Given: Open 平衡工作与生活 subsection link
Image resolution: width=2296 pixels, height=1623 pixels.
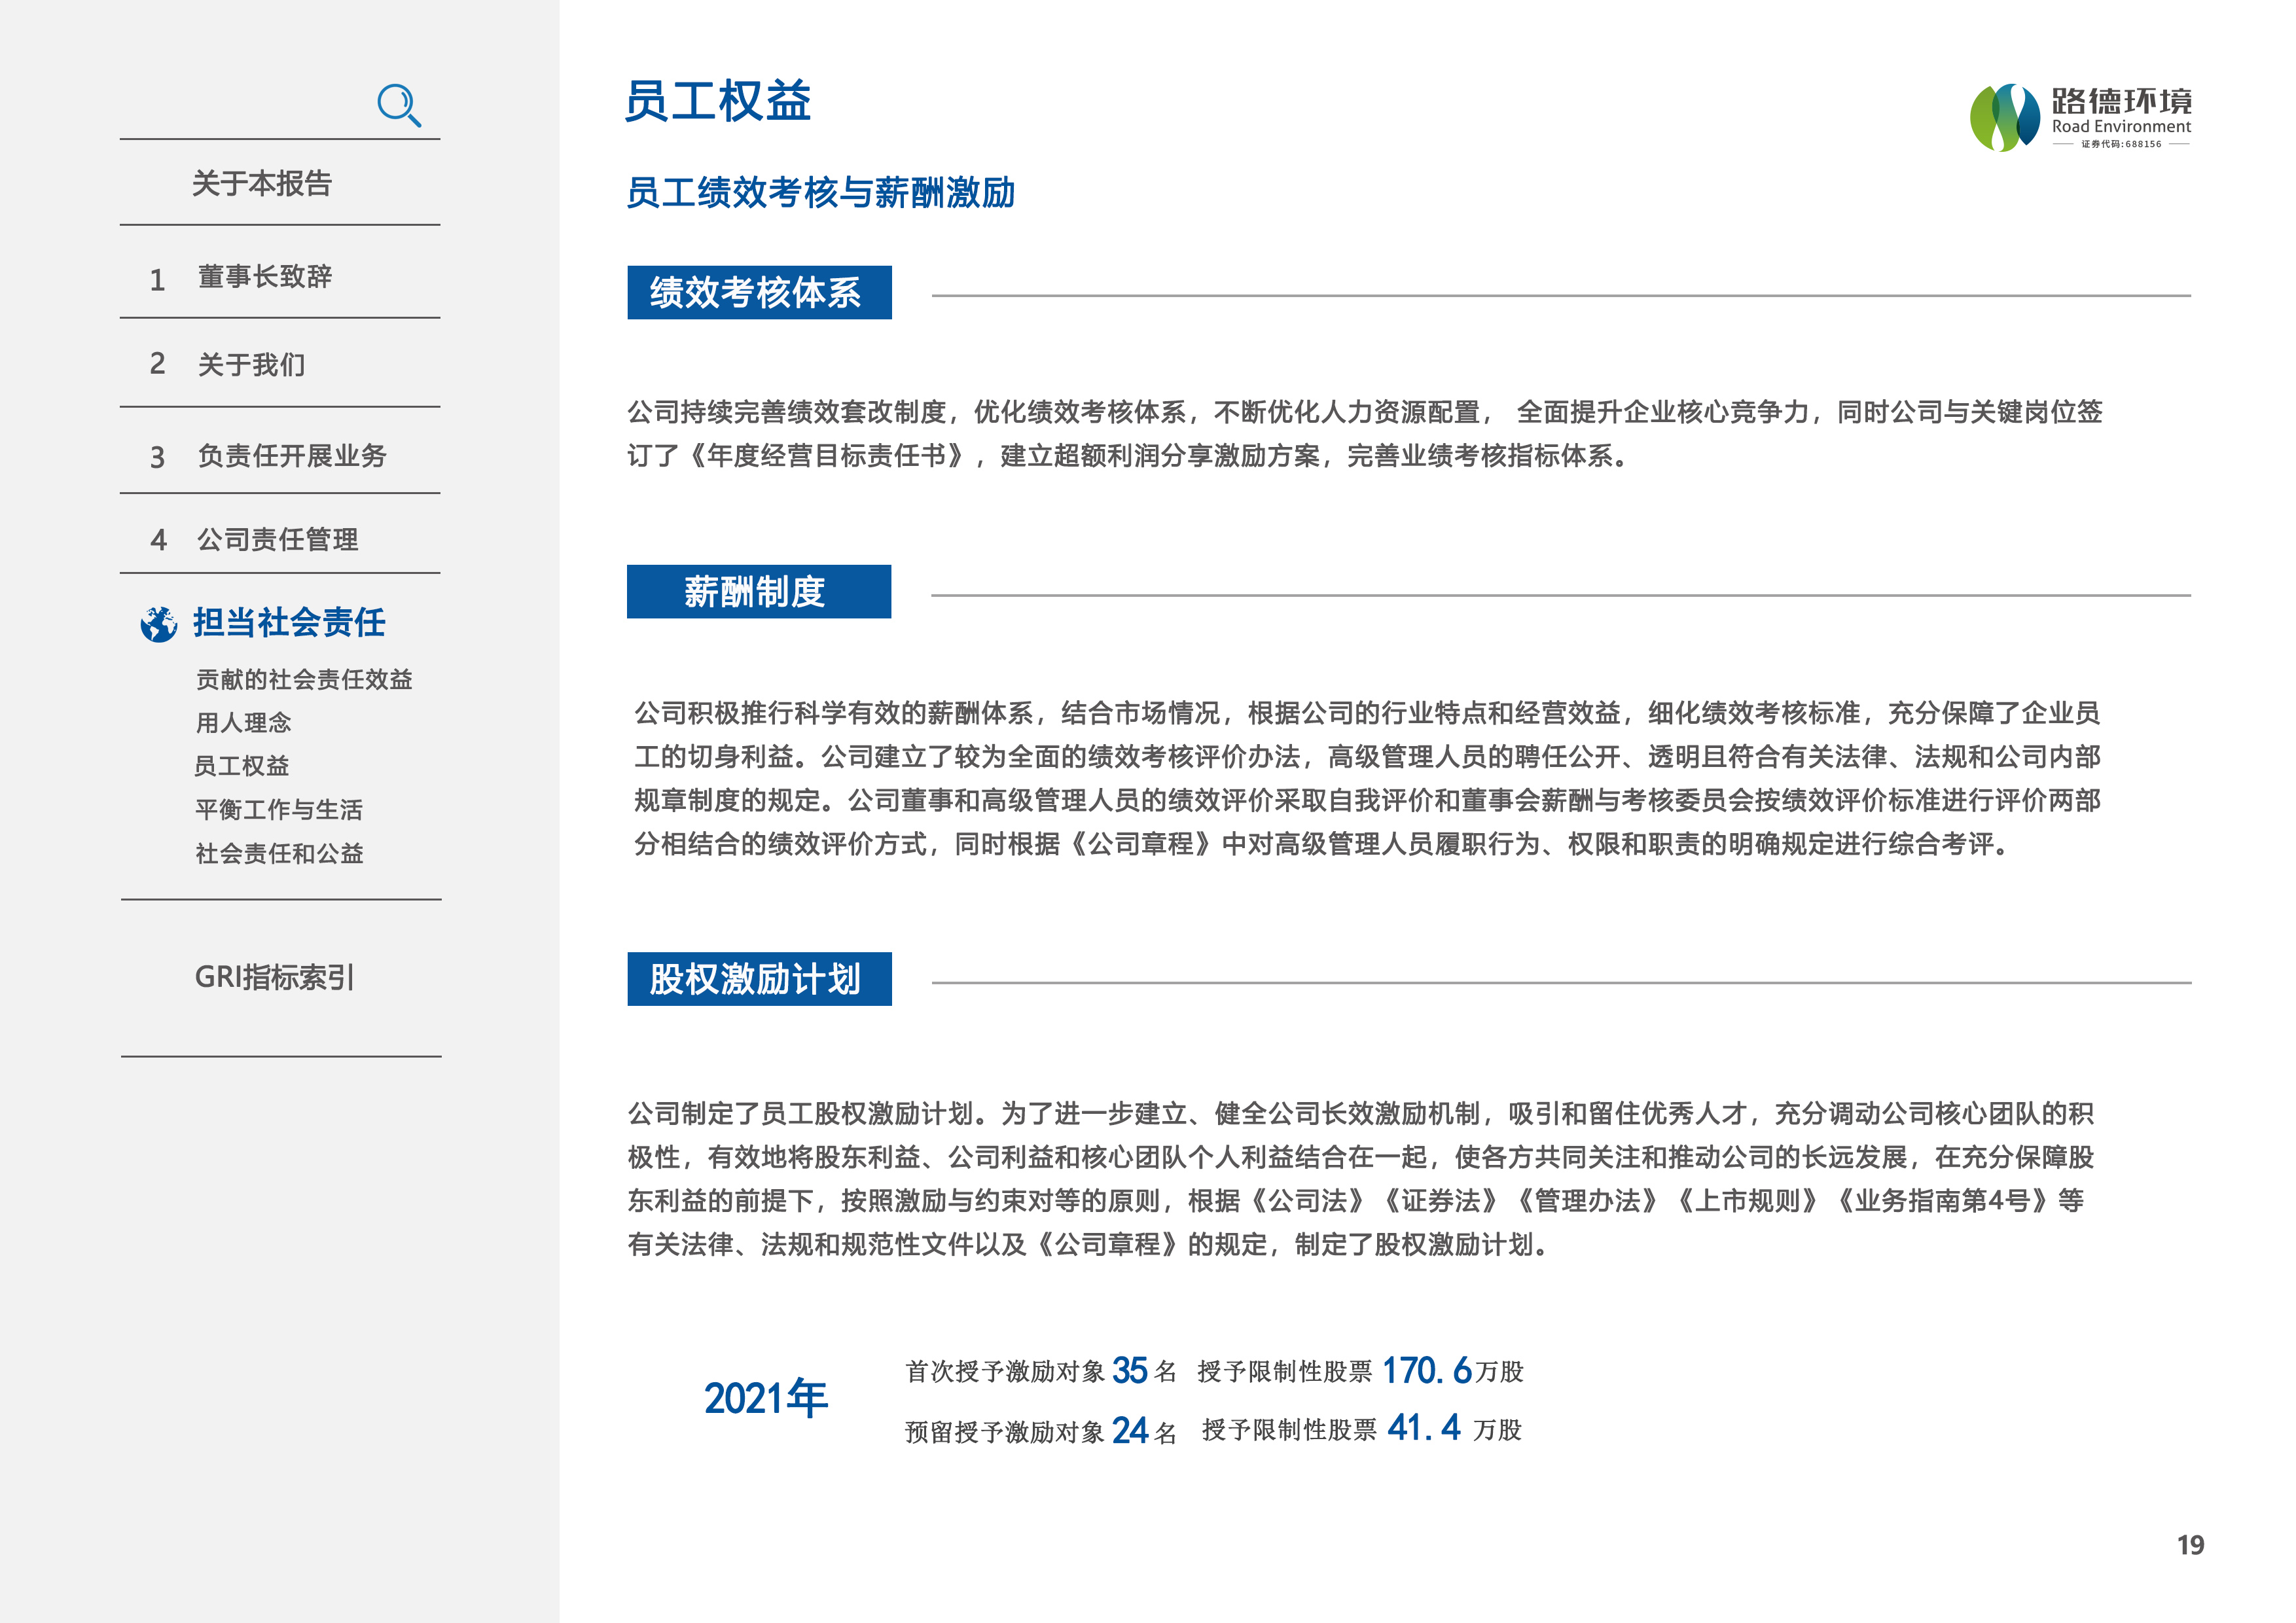Looking at the screenshot, I should [279, 810].
